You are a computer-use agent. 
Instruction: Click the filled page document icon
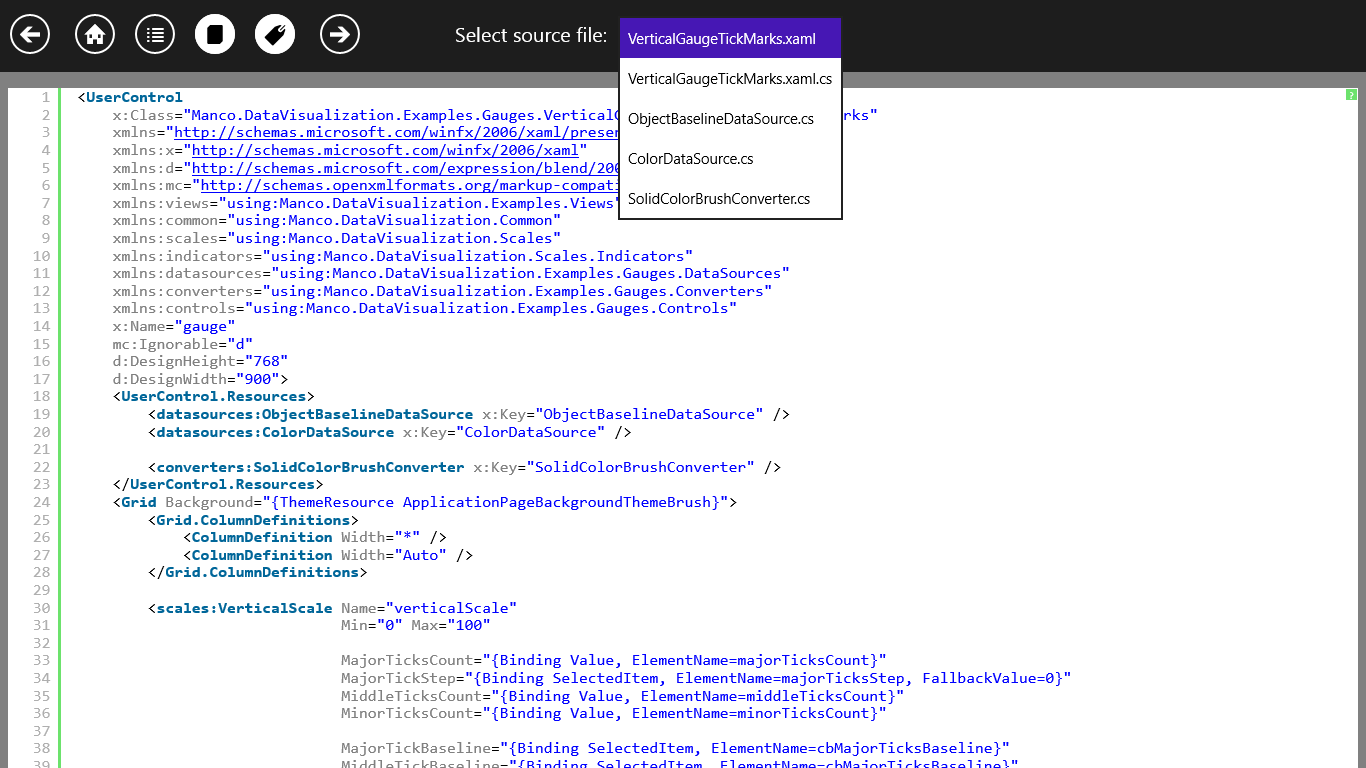click(215, 35)
